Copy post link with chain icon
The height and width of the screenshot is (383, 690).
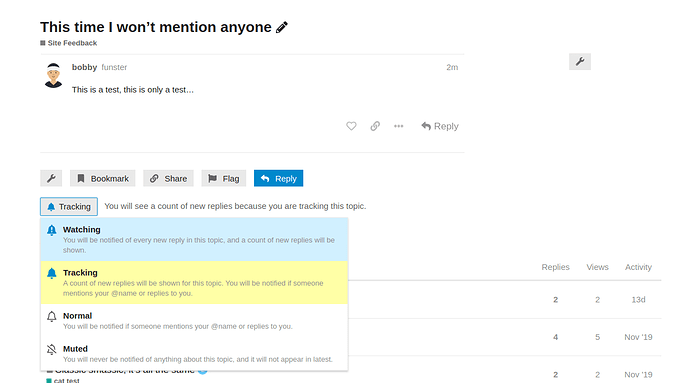pyautogui.click(x=375, y=126)
